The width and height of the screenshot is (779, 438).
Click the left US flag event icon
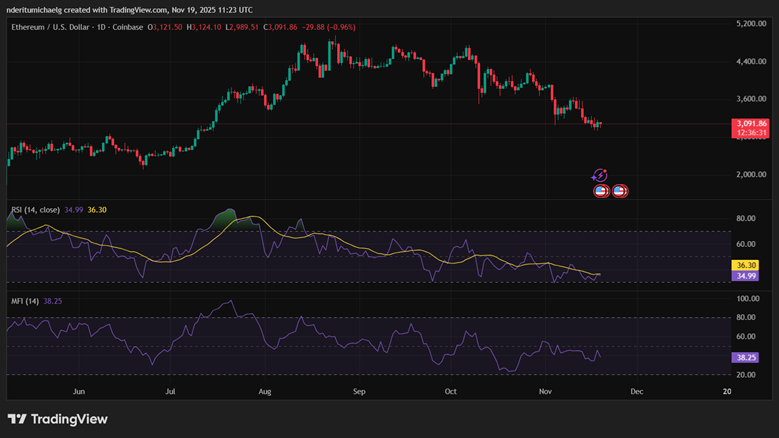601,190
